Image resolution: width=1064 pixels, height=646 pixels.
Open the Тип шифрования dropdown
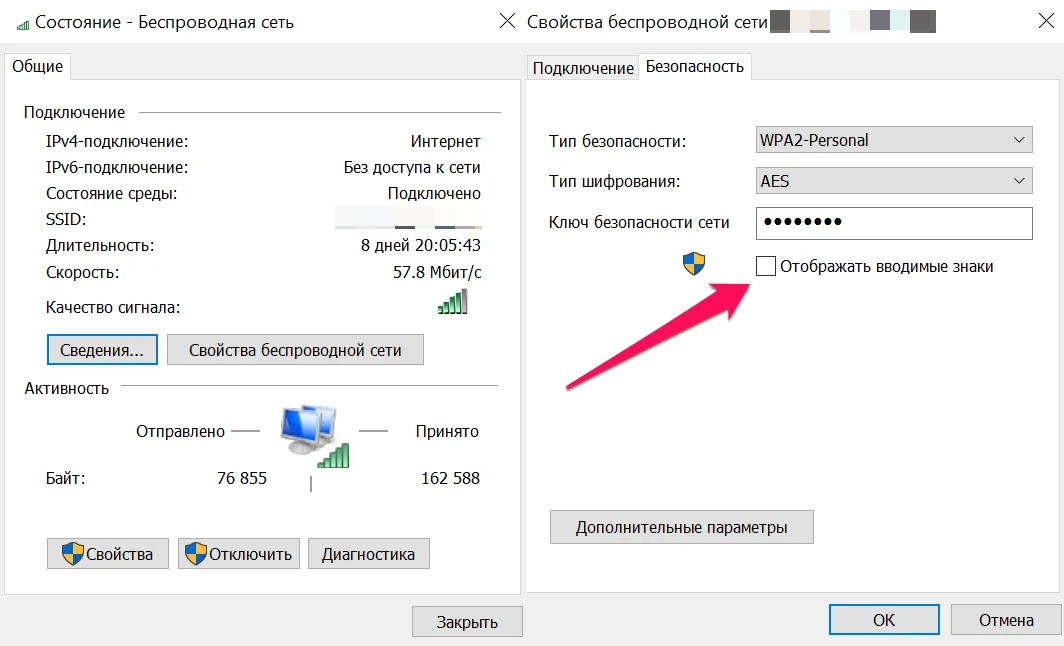pos(894,180)
